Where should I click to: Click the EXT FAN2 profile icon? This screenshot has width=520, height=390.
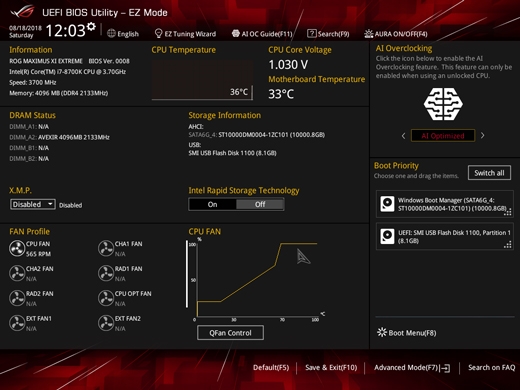point(106,323)
